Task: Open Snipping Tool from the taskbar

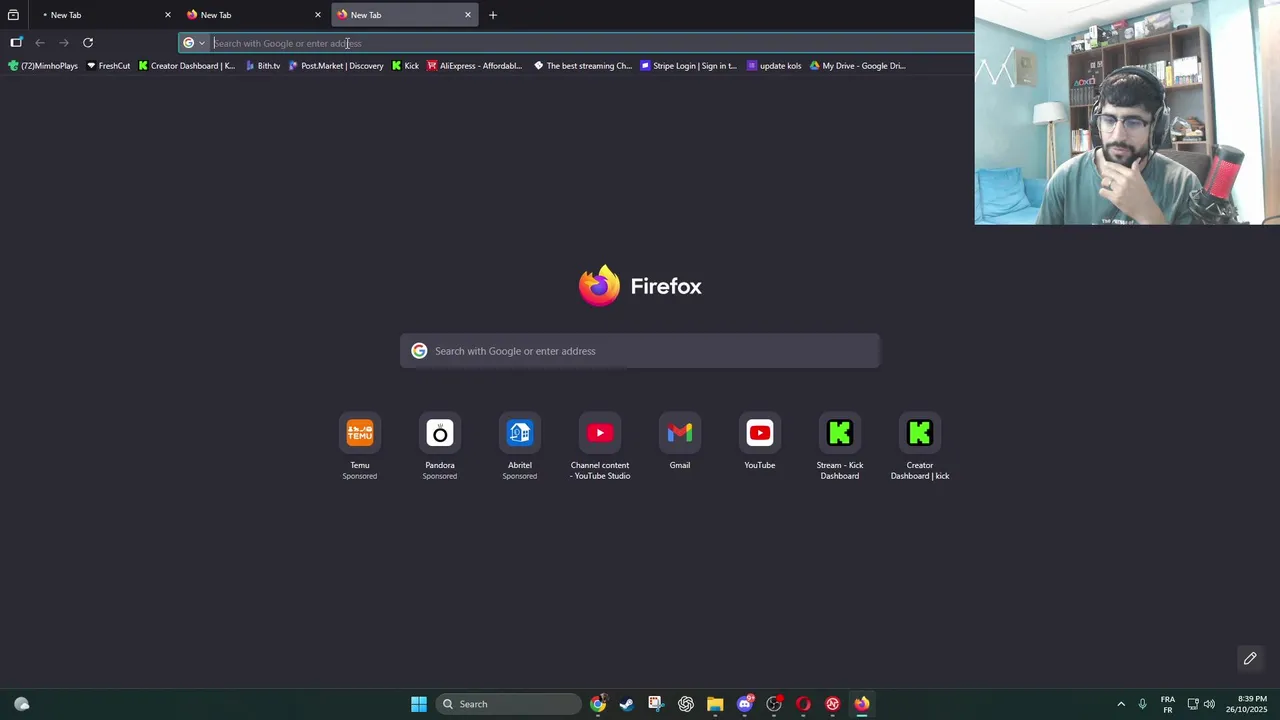Action: pos(655,704)
